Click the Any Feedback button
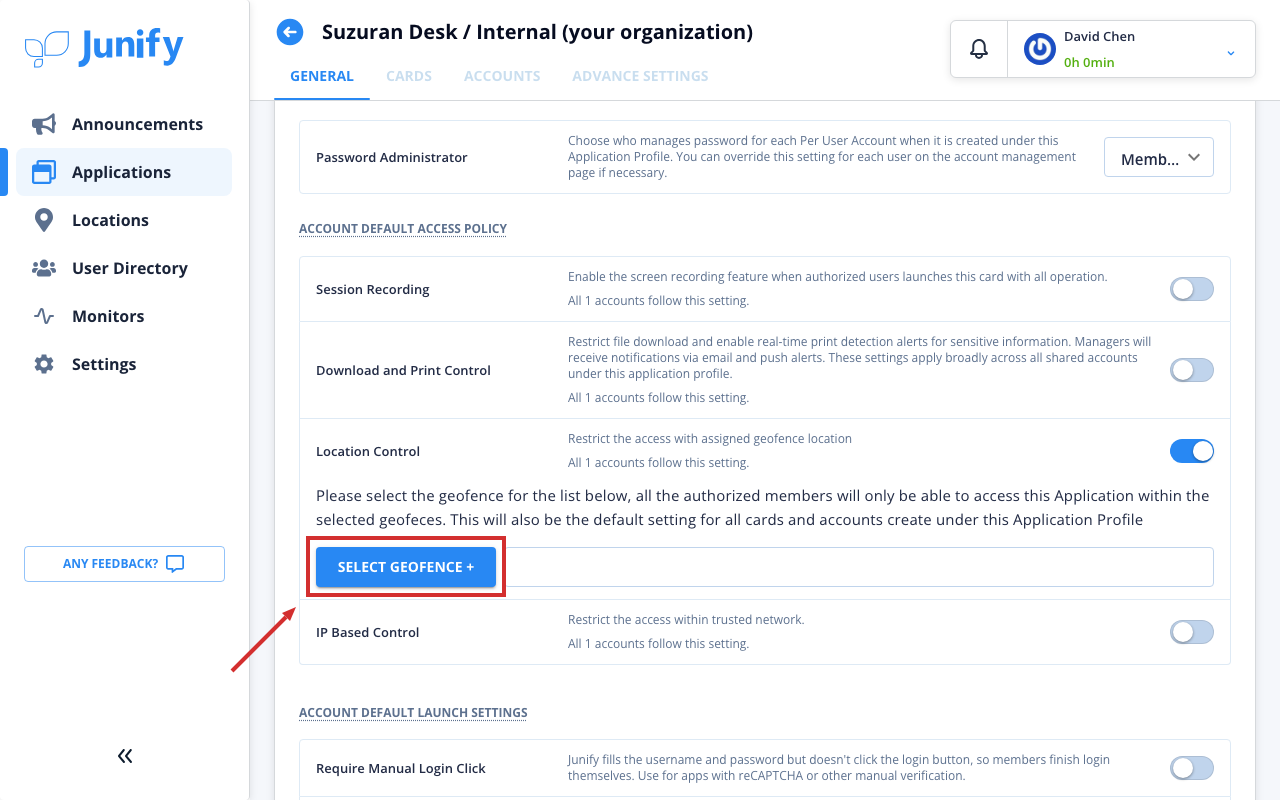 (x=124, y=564)
